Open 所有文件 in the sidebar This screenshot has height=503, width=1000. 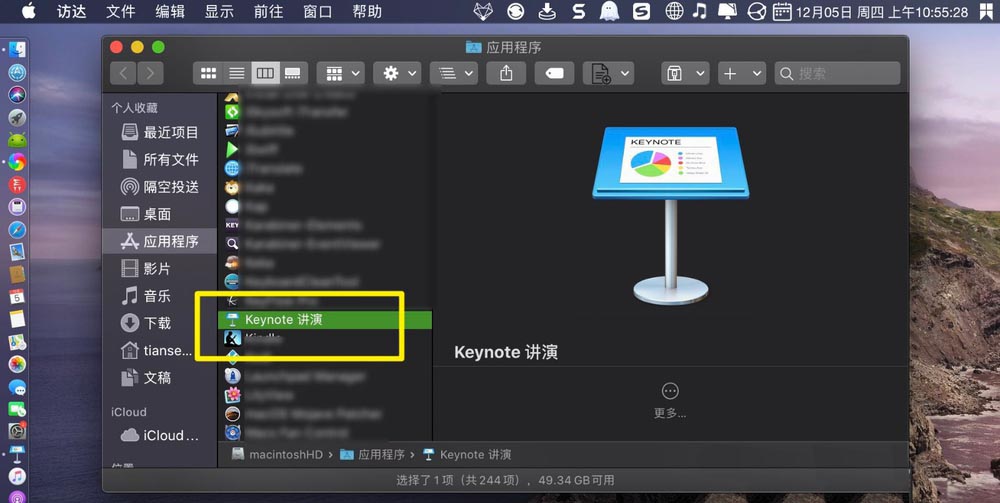(x=159, y=159)
